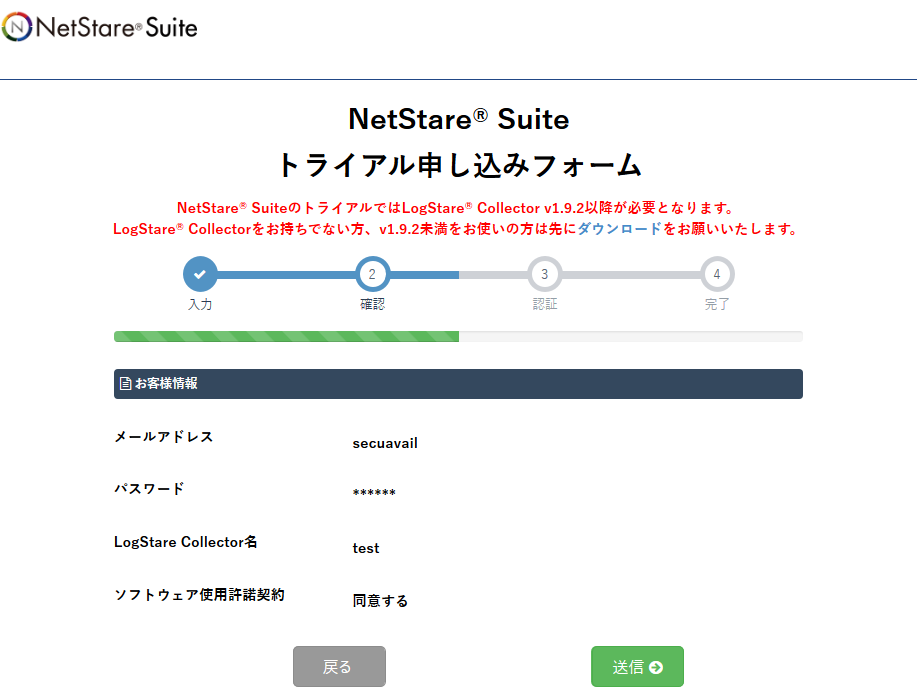Click the 完了 step label

click(717, 304)
